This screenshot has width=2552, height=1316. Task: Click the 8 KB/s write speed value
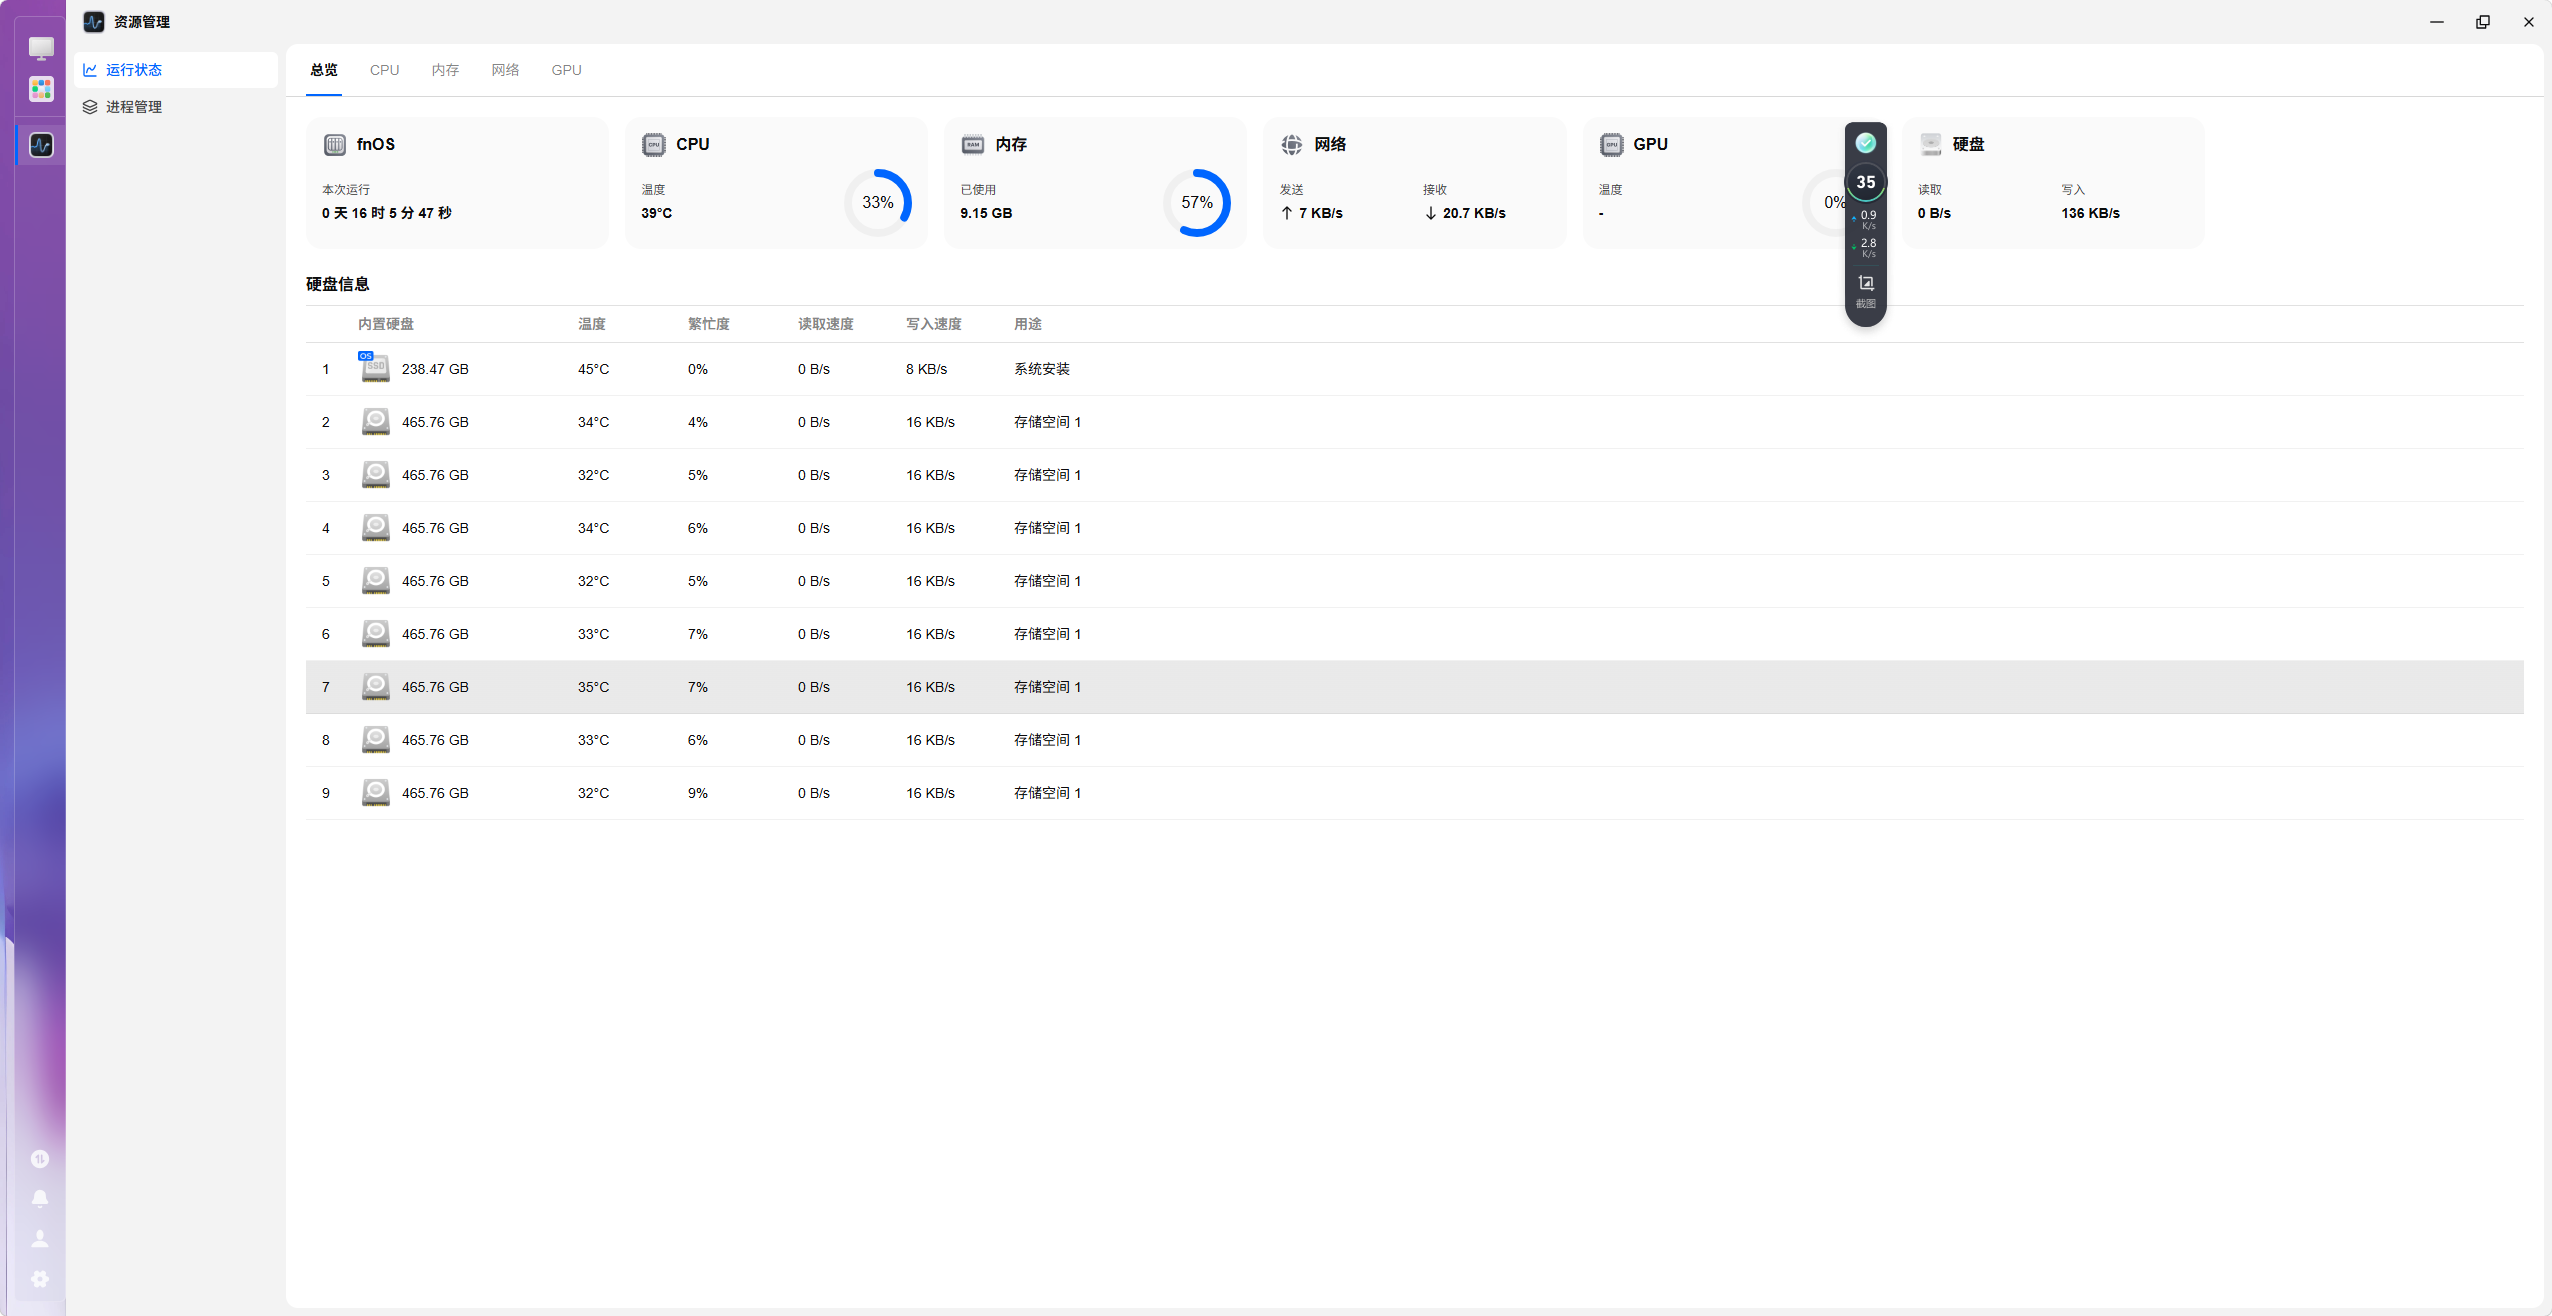tap(927, 369)
